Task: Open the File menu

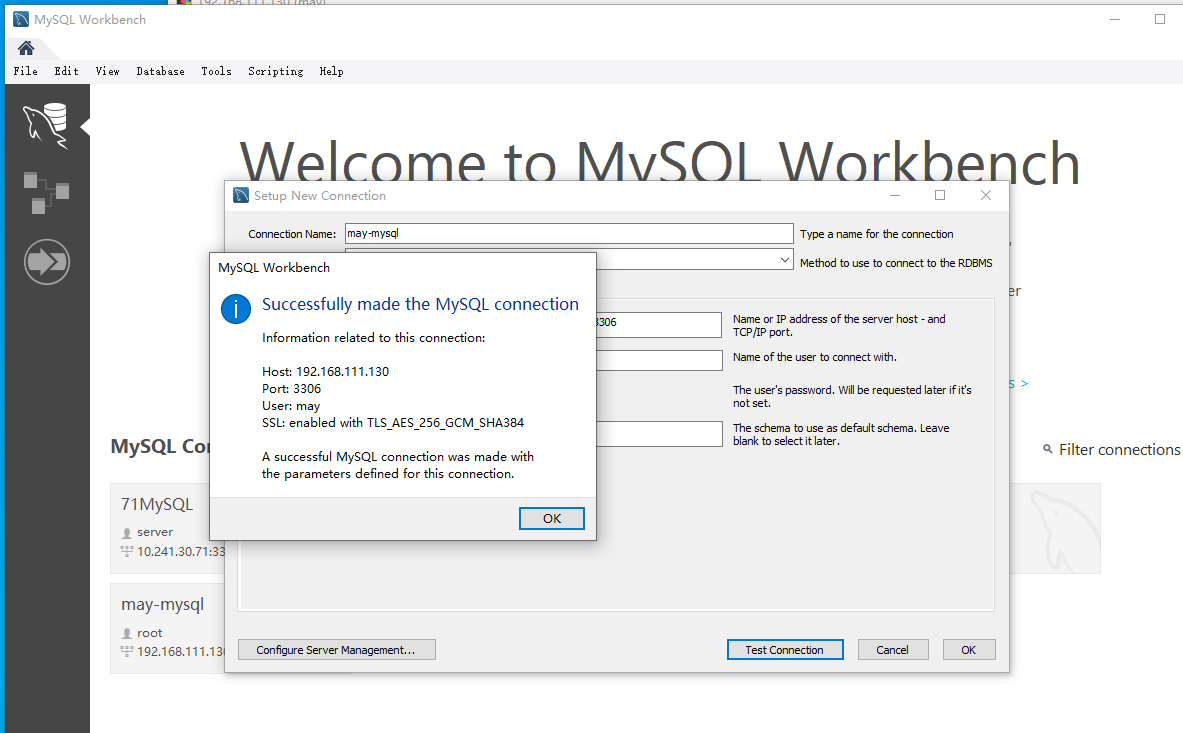Action: pyautogui.click(x=25, y=71)
